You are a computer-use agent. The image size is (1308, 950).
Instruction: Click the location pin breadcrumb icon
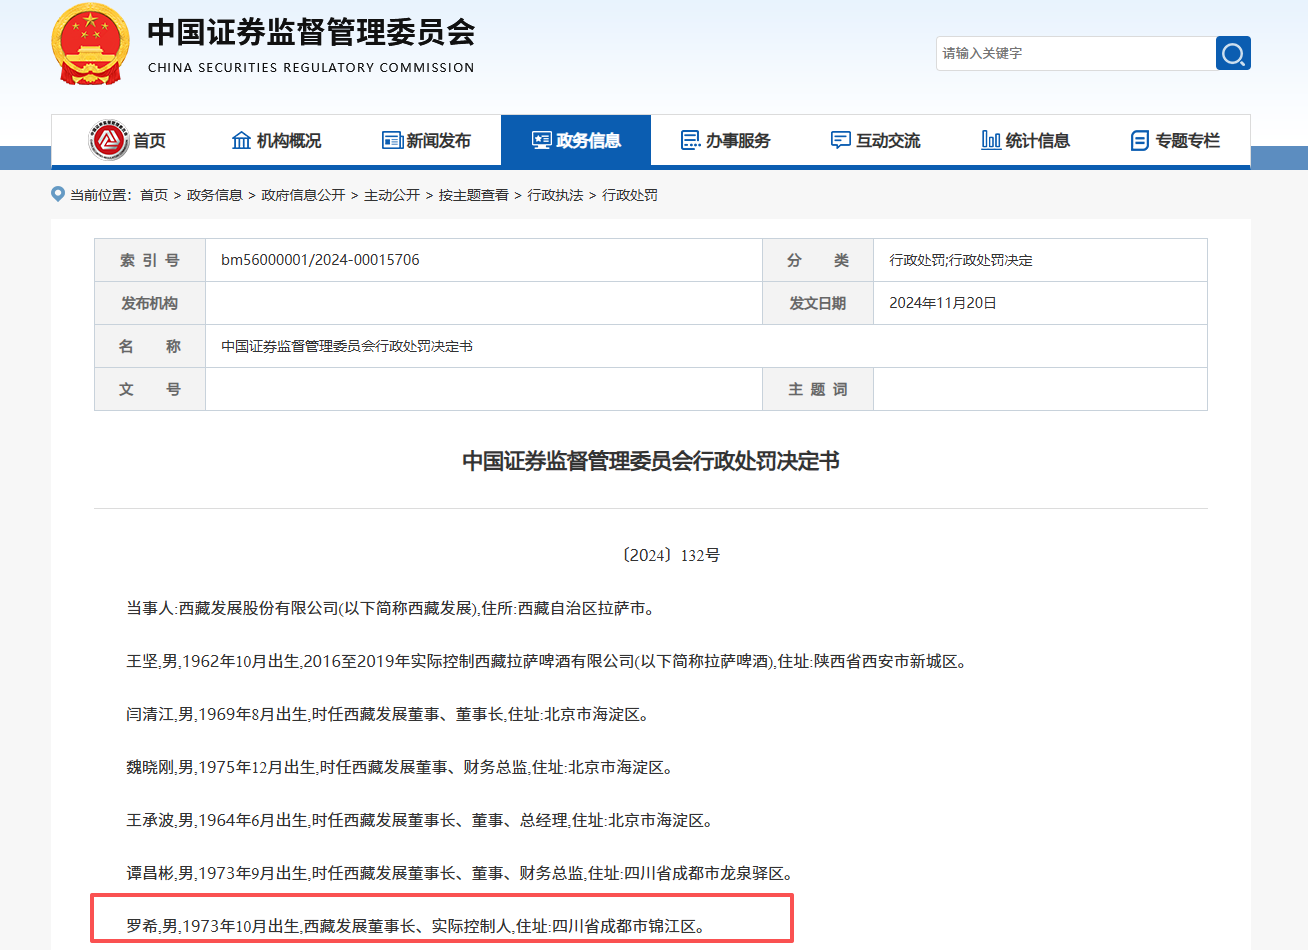tap(58, 194)
